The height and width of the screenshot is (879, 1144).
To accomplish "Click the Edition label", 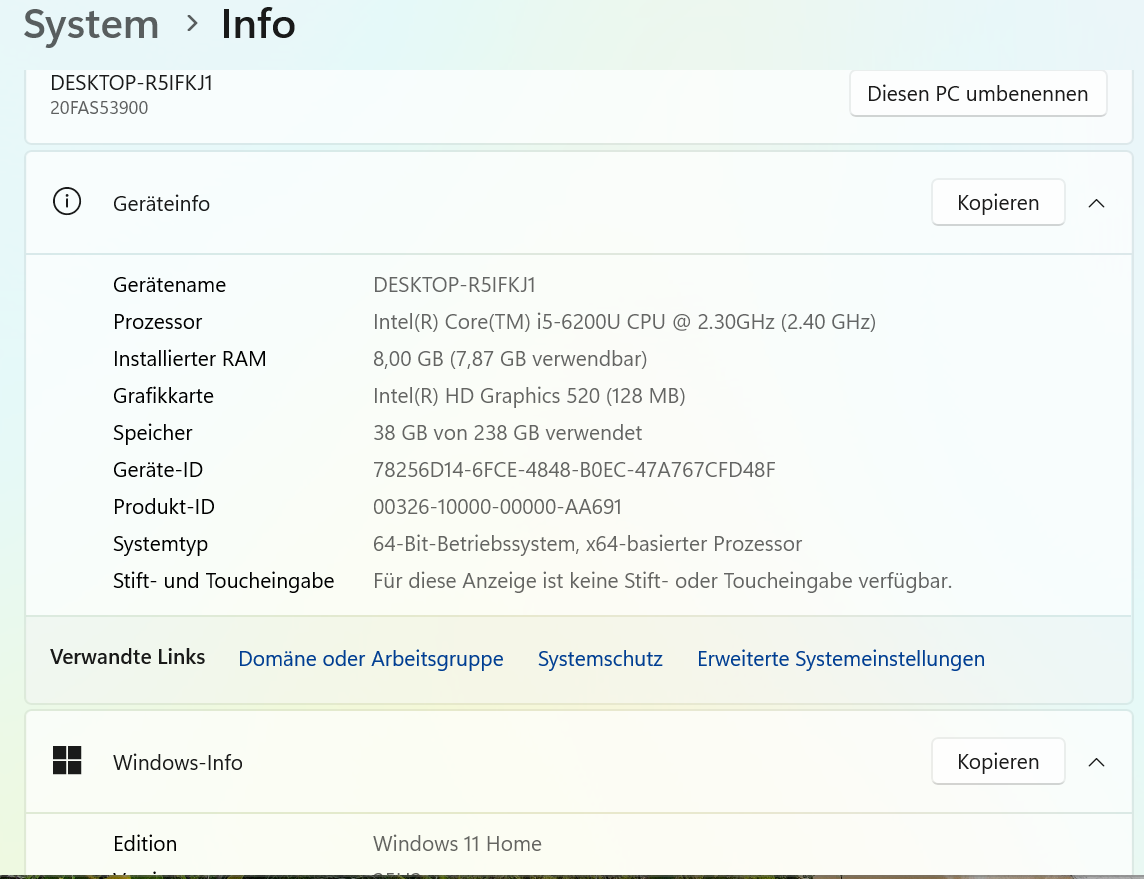I will (145, 843).
